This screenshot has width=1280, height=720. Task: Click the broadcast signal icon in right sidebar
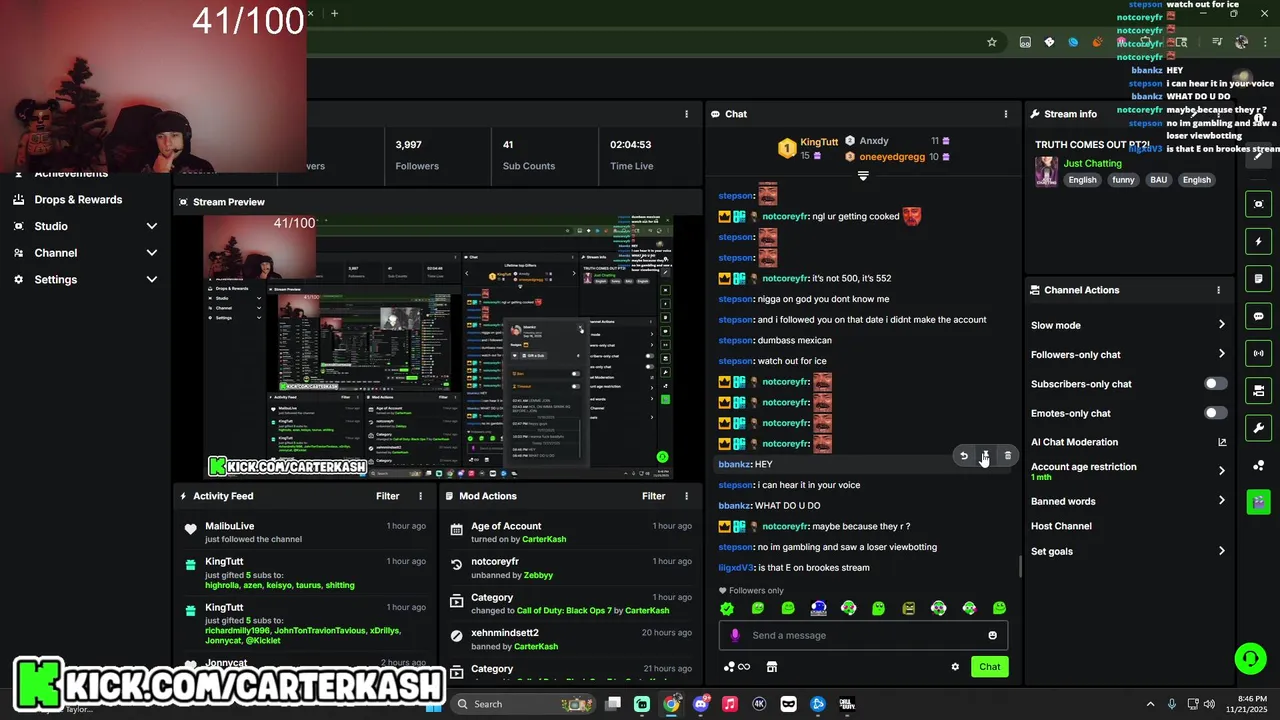1258,353
